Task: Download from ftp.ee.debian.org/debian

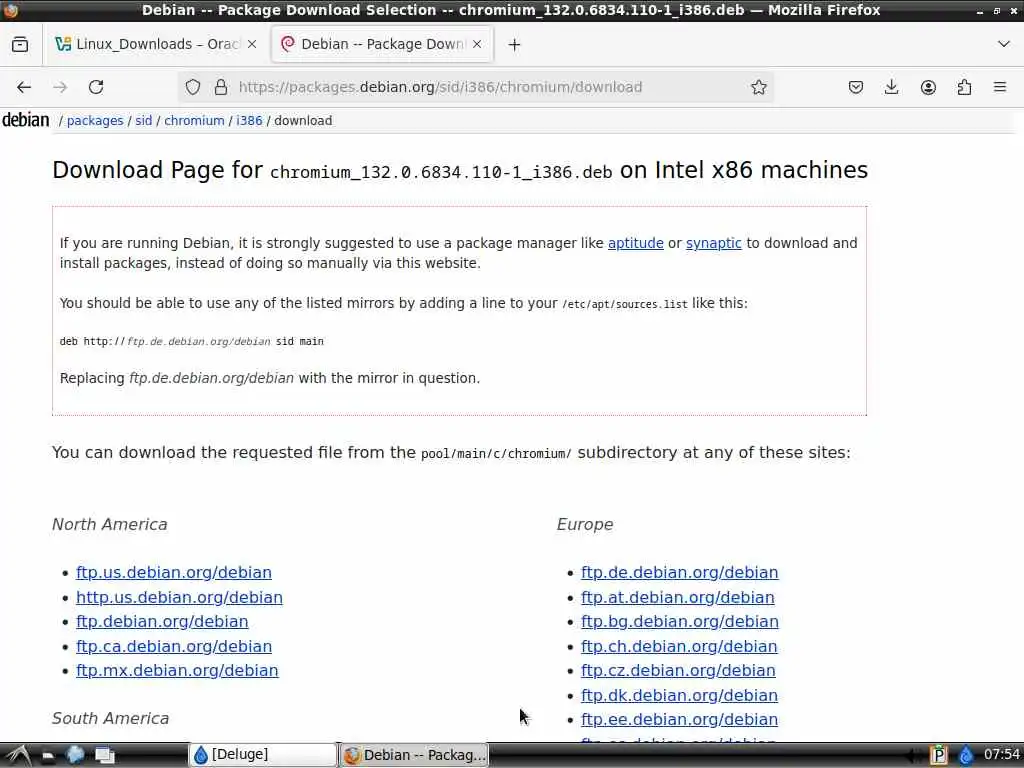Action: (679, 719)
